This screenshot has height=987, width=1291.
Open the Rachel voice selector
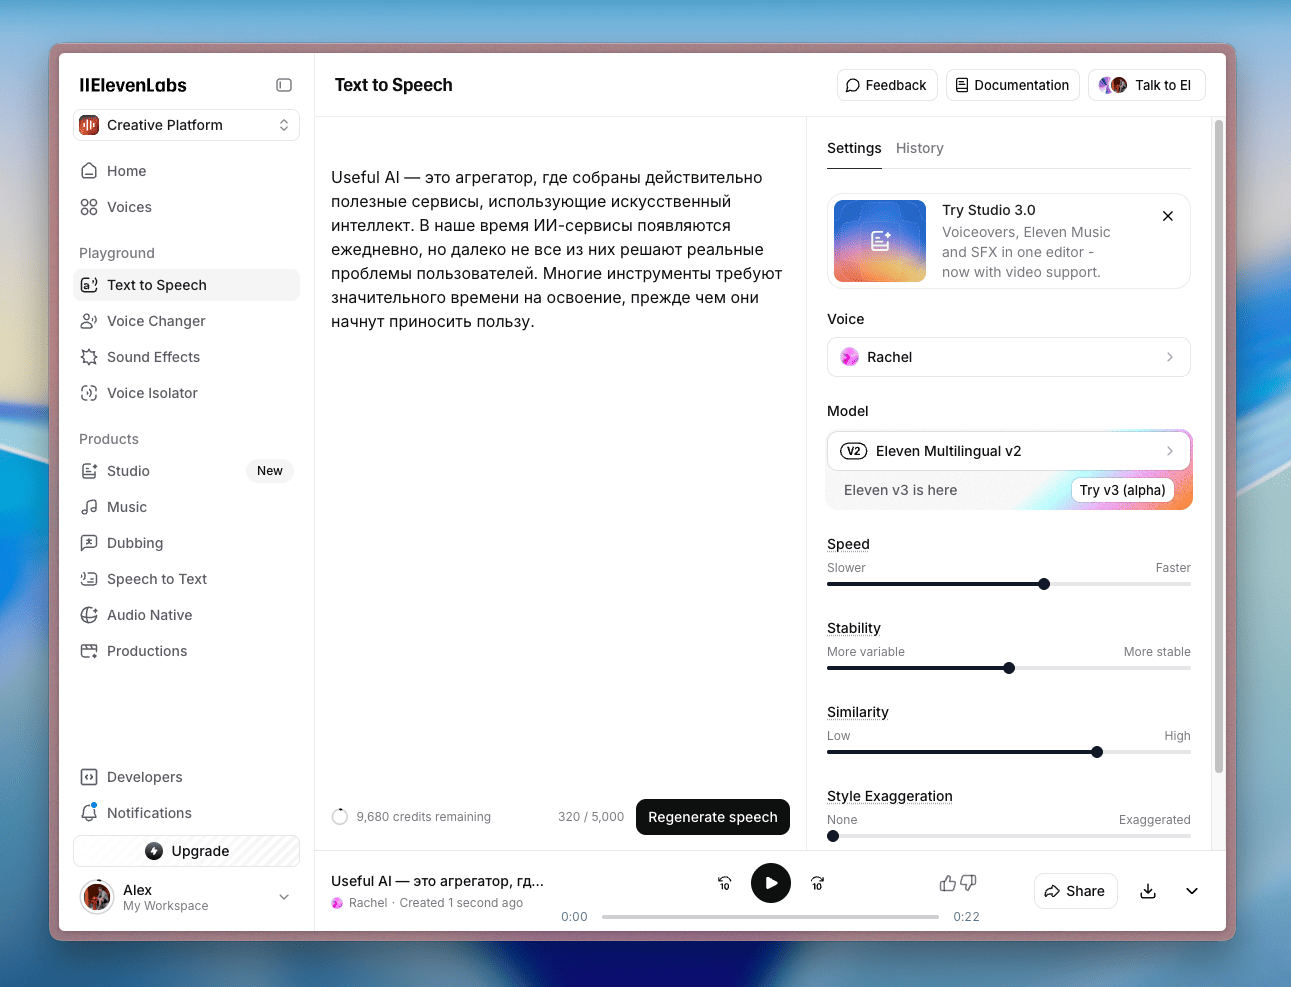click(1008, 357)
